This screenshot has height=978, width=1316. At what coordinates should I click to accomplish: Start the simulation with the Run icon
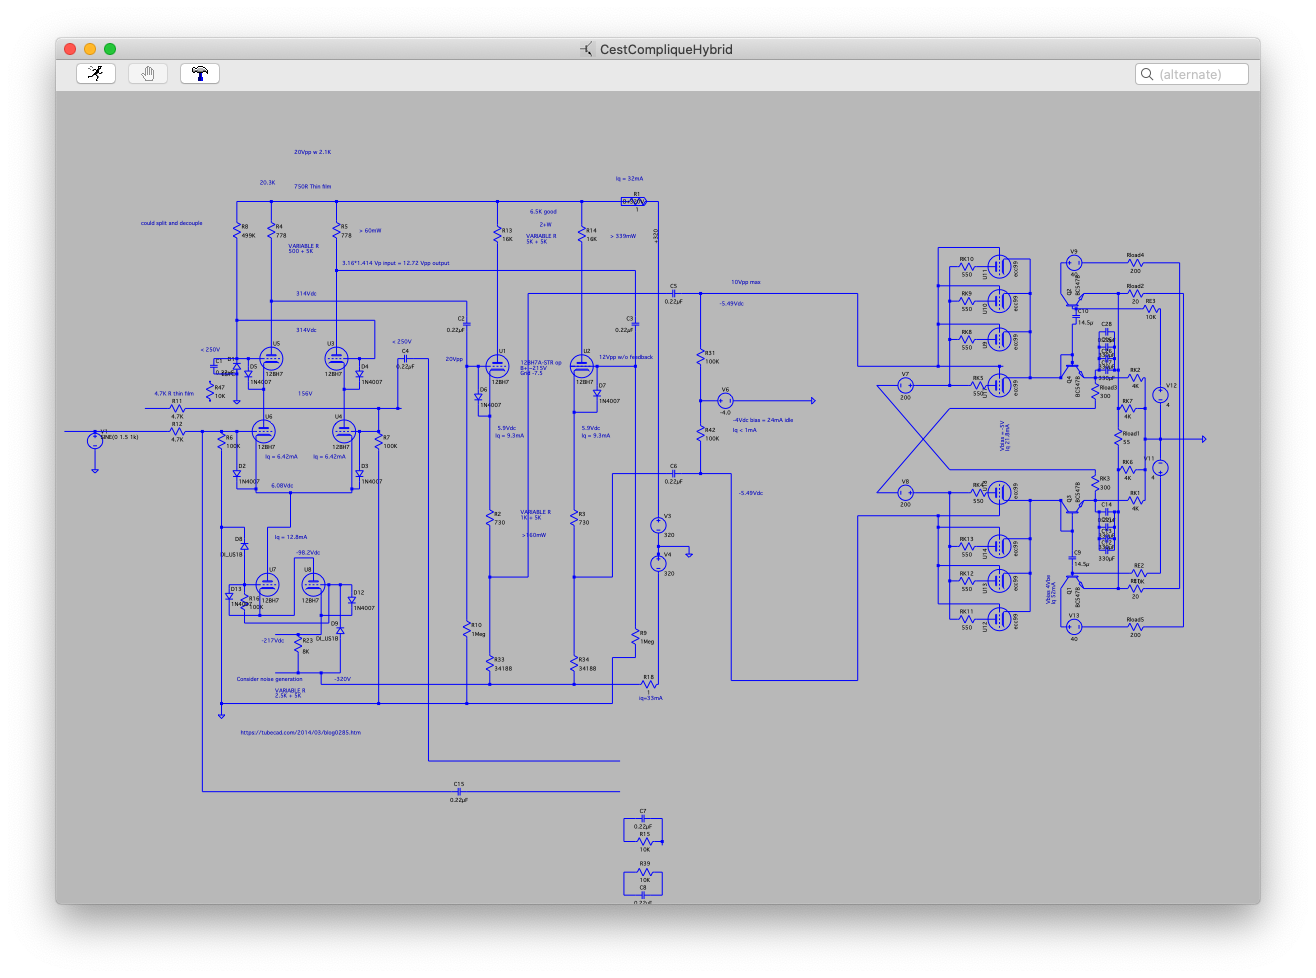tap(96, 73)
